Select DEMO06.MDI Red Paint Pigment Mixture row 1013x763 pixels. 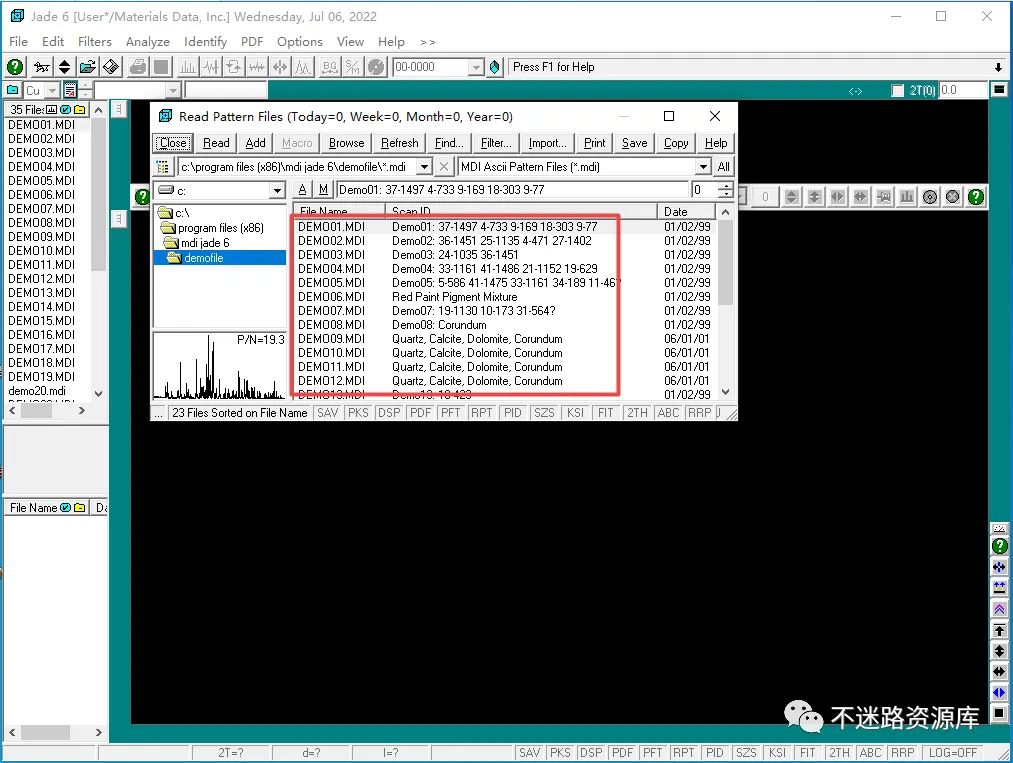[x=504, y=297]
